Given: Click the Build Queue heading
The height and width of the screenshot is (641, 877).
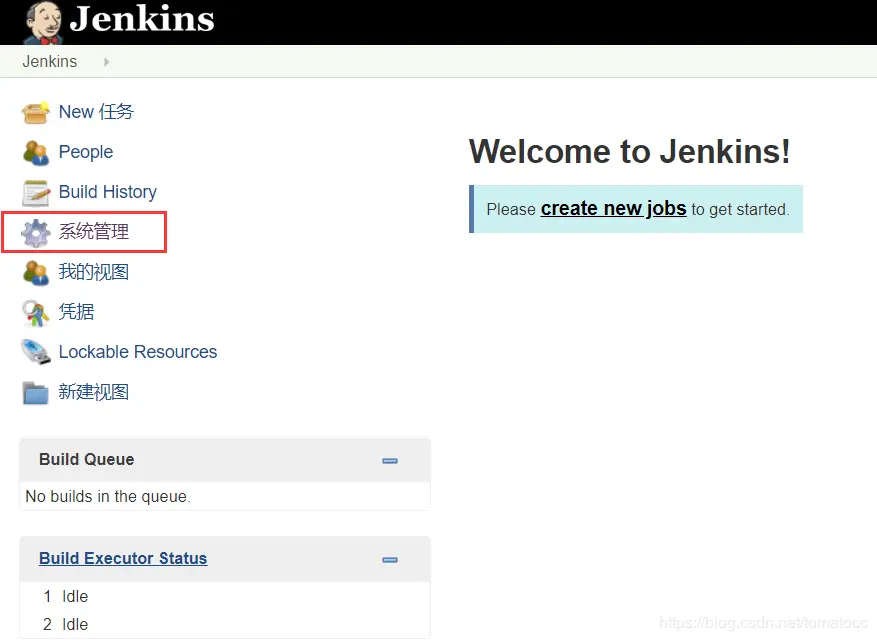Looking at the screenshot, I should (x=87, y=459).
